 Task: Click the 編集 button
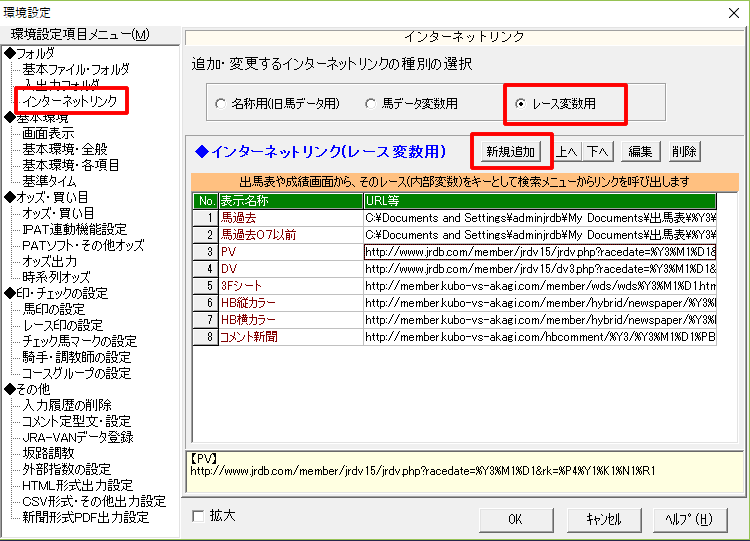(x=640, y=152)
